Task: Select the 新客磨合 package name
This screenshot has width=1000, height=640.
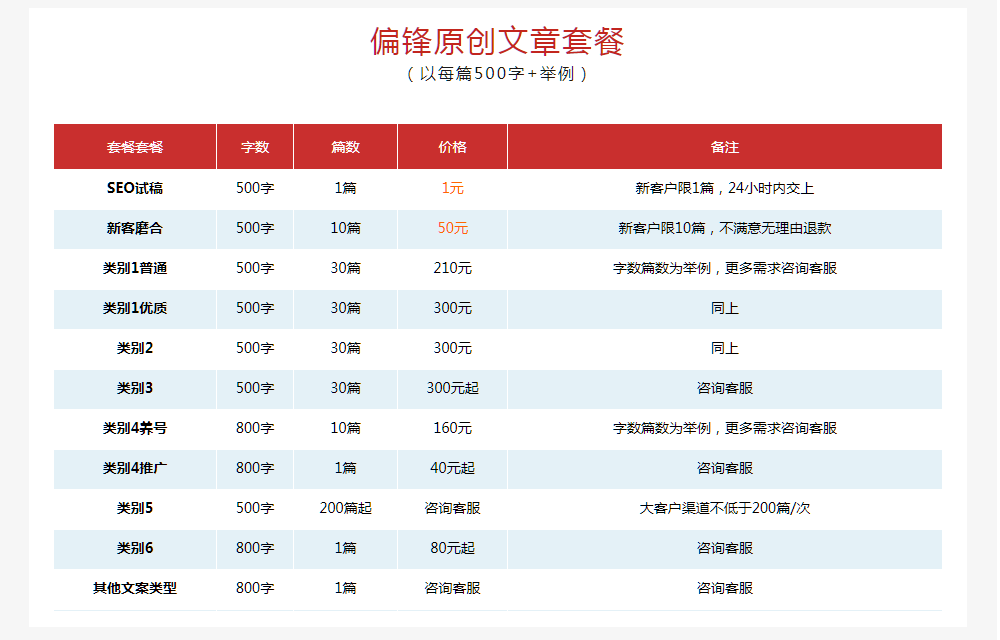Action: [x=134, y=227]
